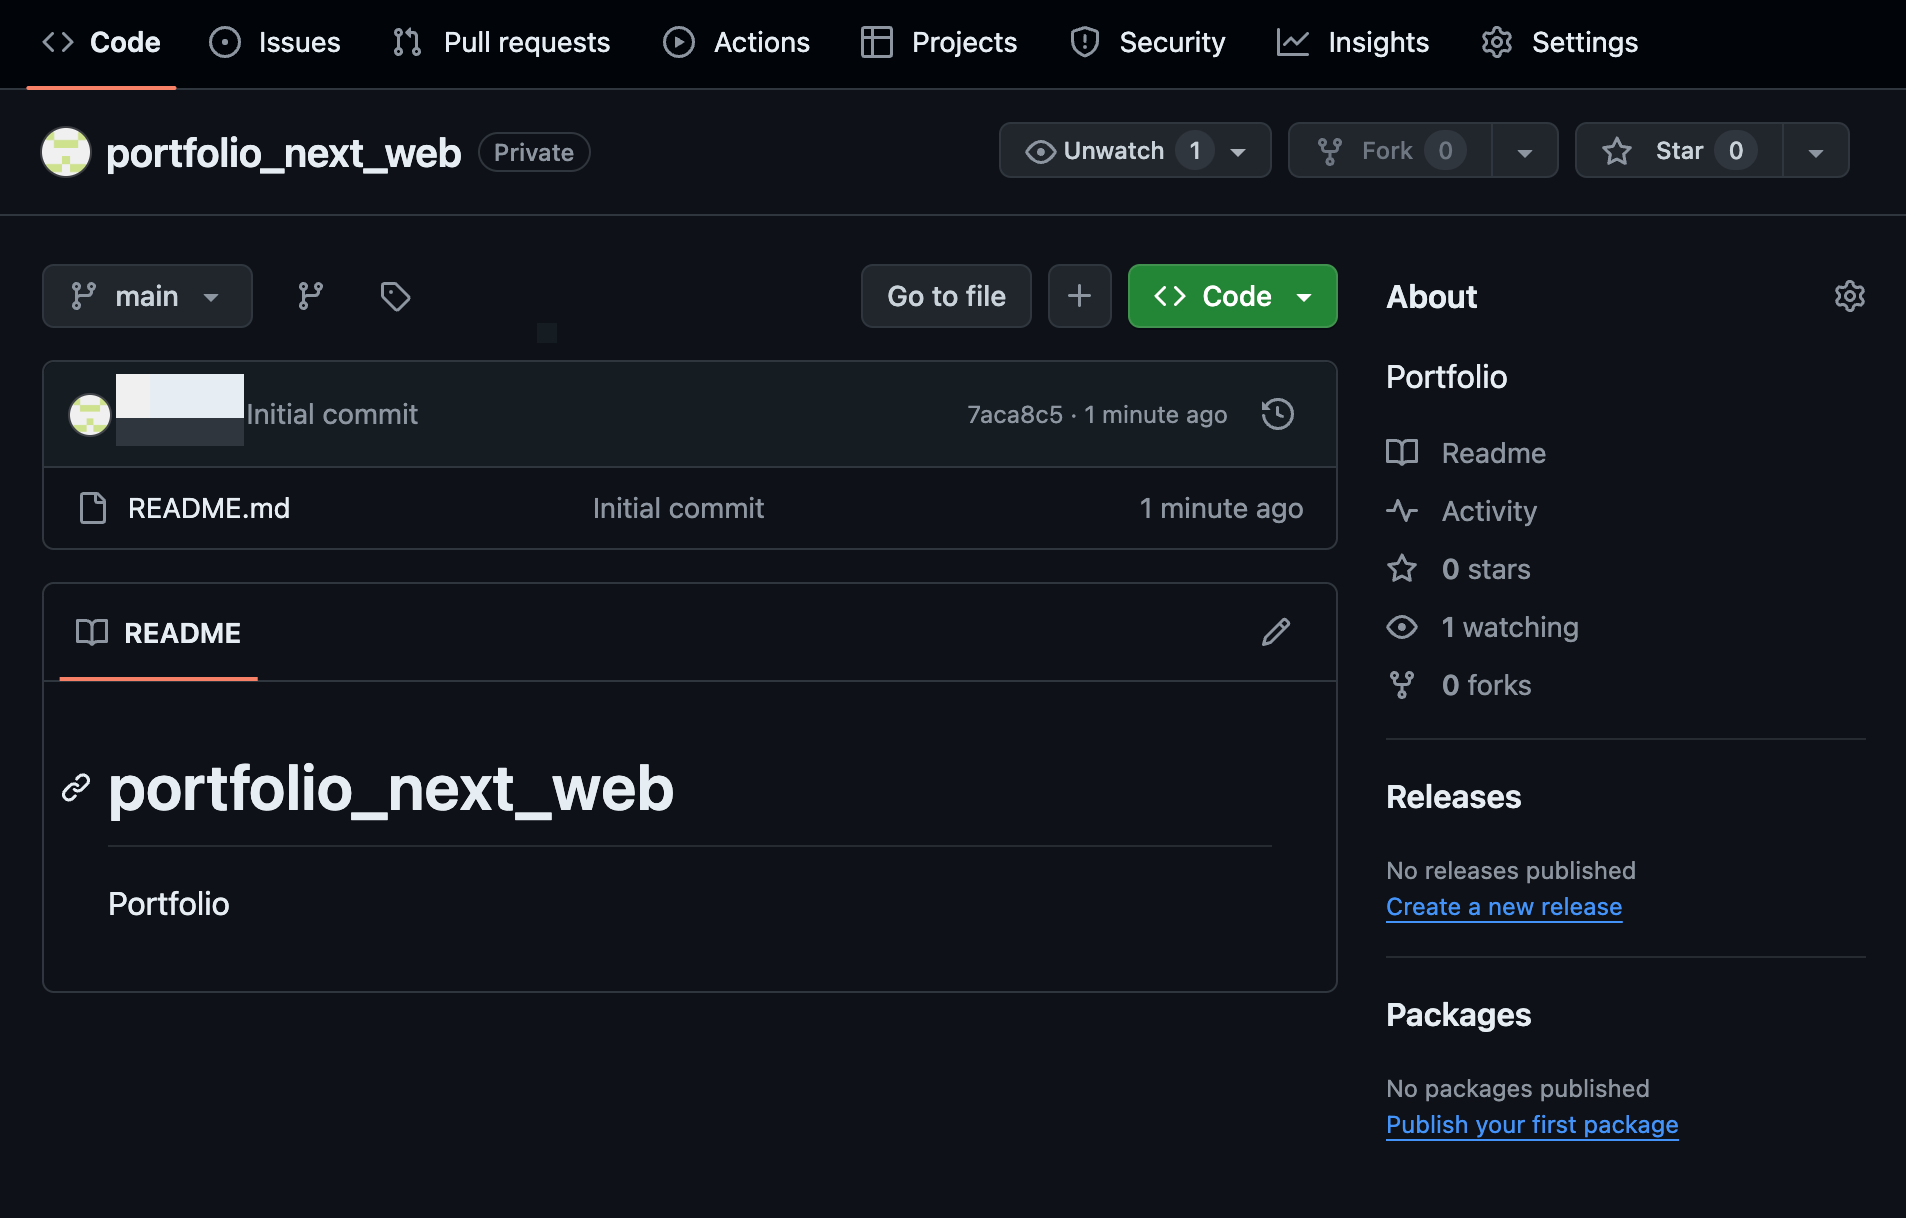Image resolution: width=1906 pixels, height=1218 pixels.
Task: Open the Actions tab
Action: click(x=737, y=42)
